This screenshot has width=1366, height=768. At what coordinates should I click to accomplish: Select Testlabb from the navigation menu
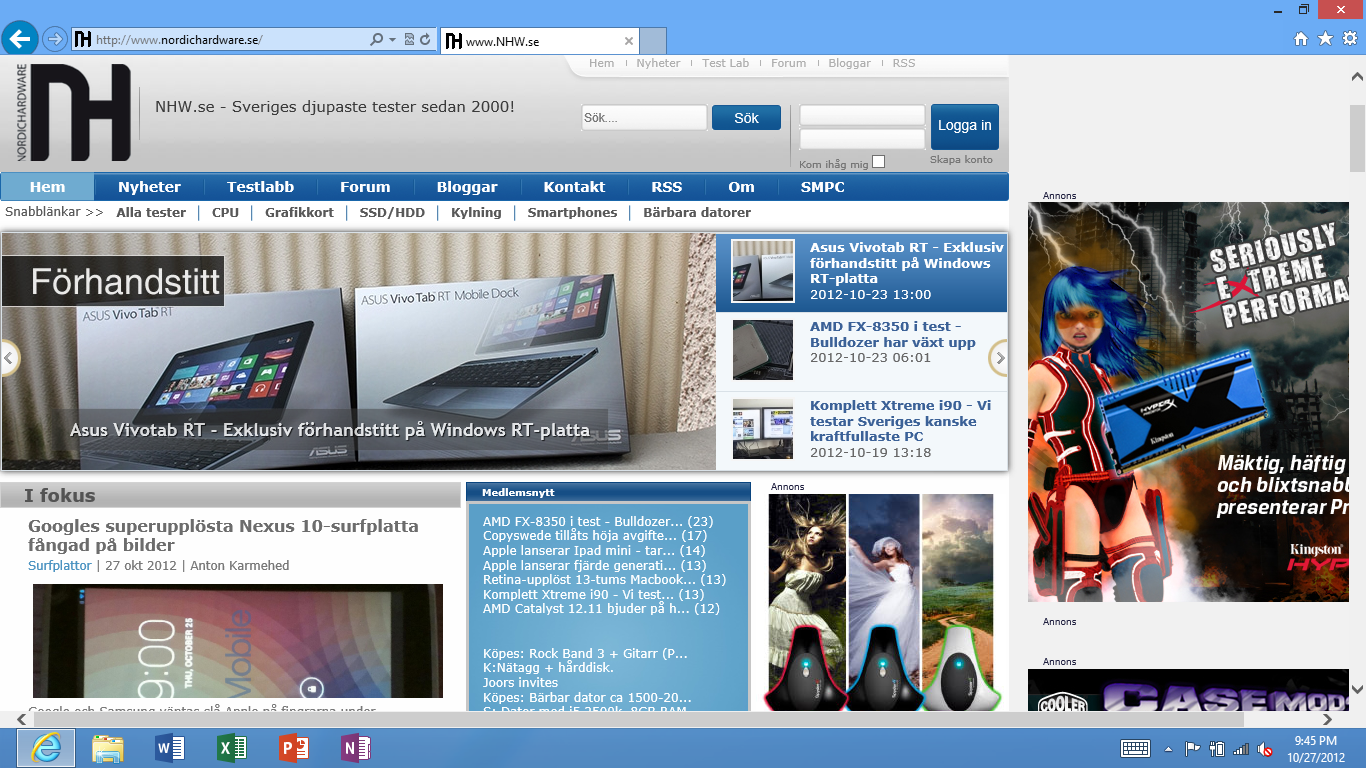261,187
